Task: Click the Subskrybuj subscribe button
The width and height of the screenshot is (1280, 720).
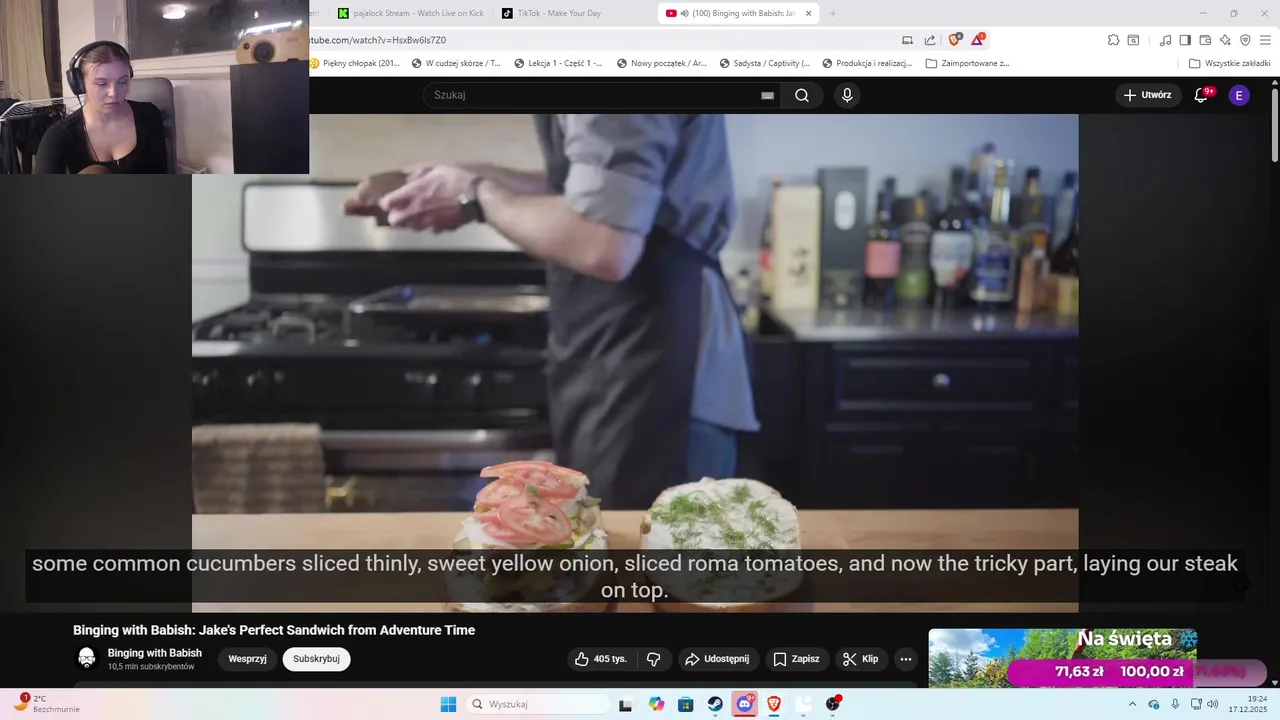Action: 316,659
